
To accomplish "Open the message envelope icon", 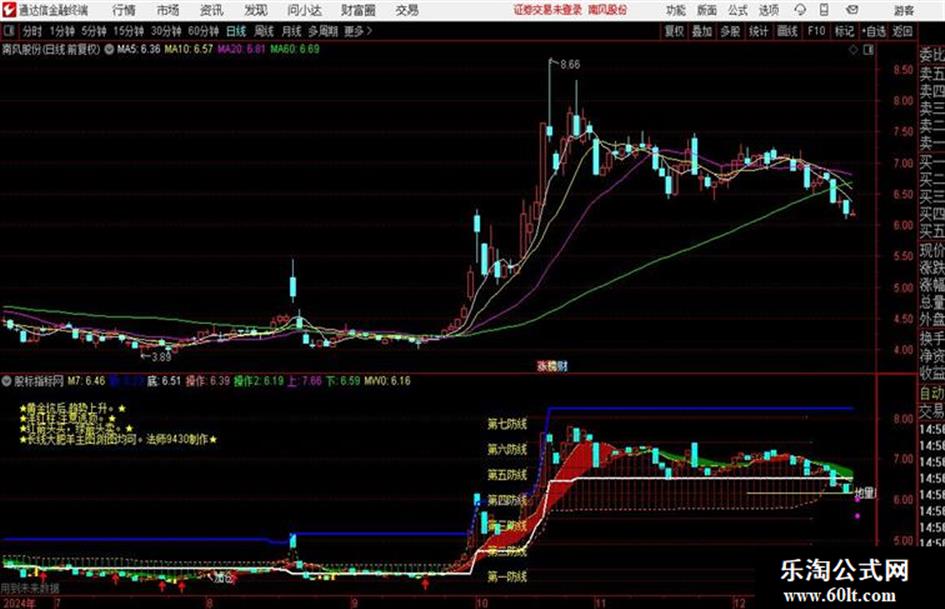I will pos(852,10).
